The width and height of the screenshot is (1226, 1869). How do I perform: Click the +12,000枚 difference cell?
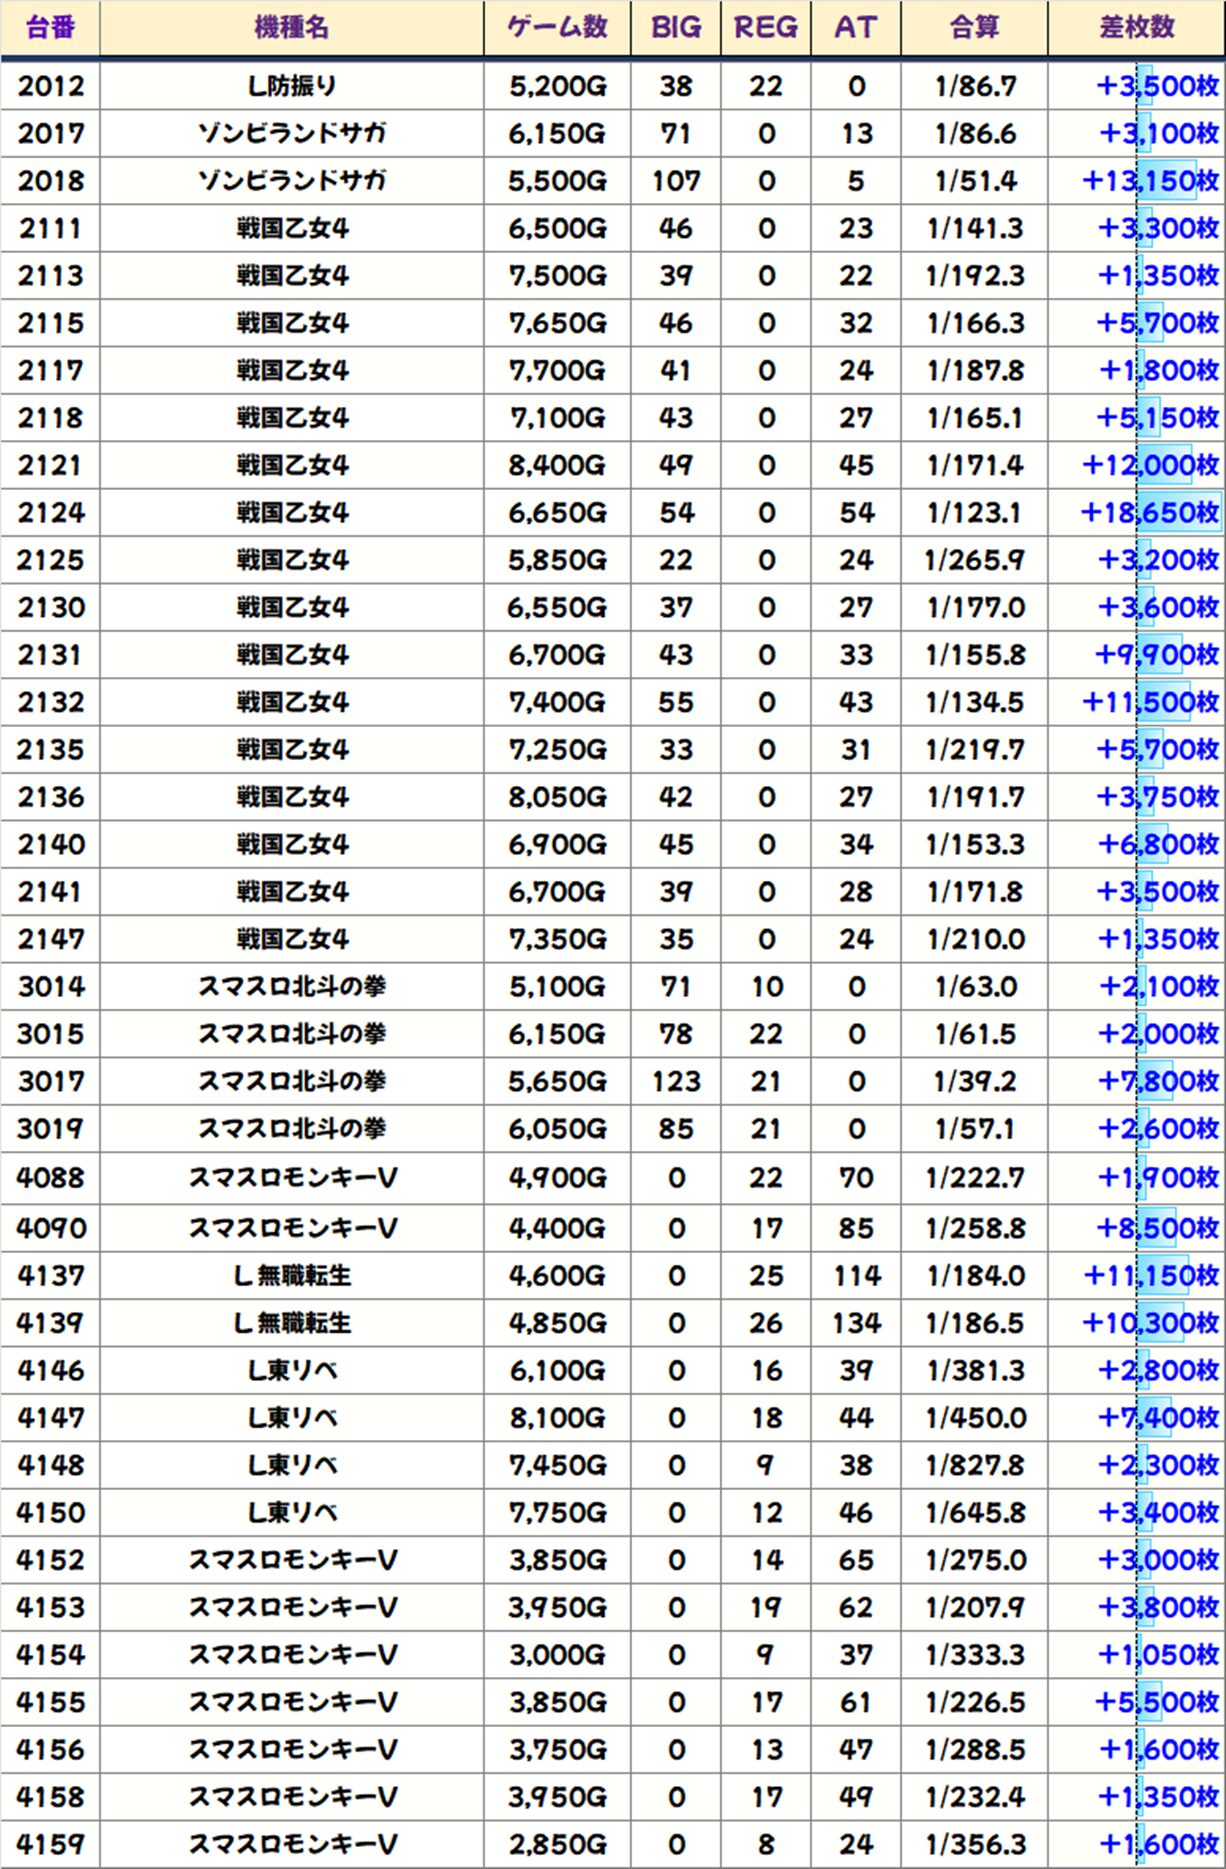pyautogui.click(x=1150, y=465)
